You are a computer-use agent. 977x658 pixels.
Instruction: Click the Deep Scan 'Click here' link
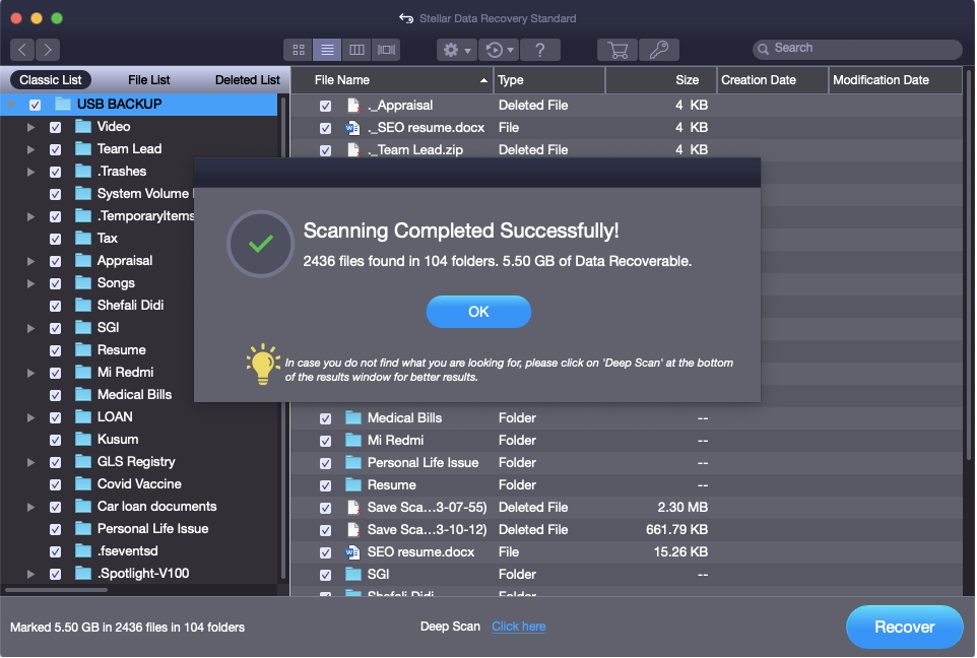tap(518, 626)
